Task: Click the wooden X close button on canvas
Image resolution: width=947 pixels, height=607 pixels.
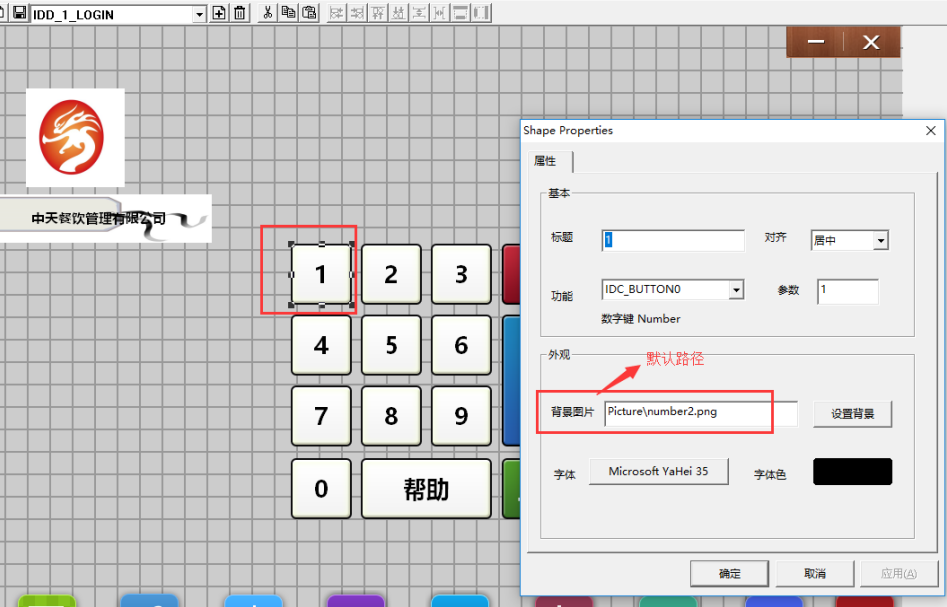Action: [x=872, y=42]
